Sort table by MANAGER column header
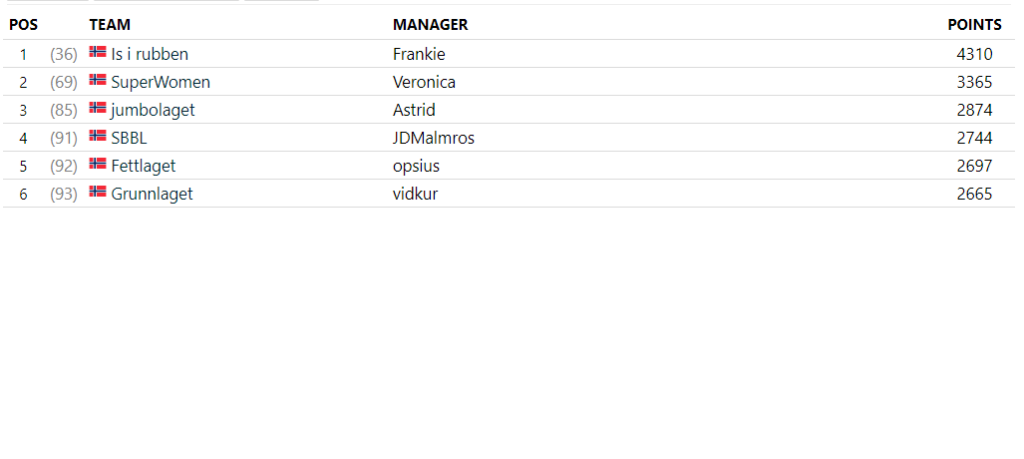Viewport: 1024px width, 459px height. 430,25
